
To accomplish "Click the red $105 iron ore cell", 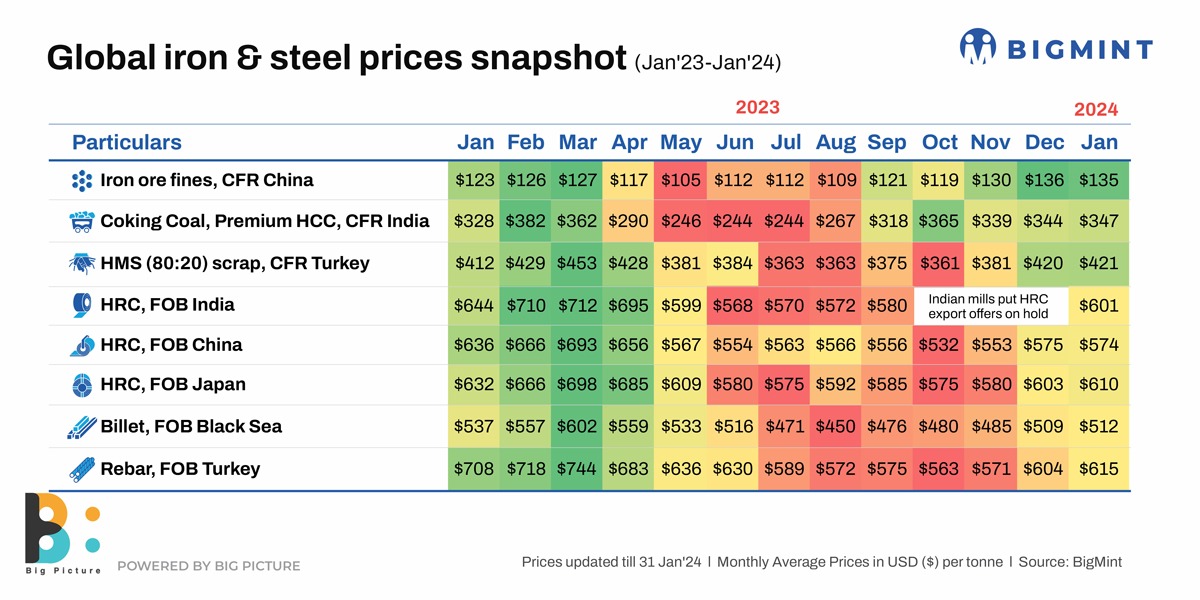I will [x=680, y=181].
